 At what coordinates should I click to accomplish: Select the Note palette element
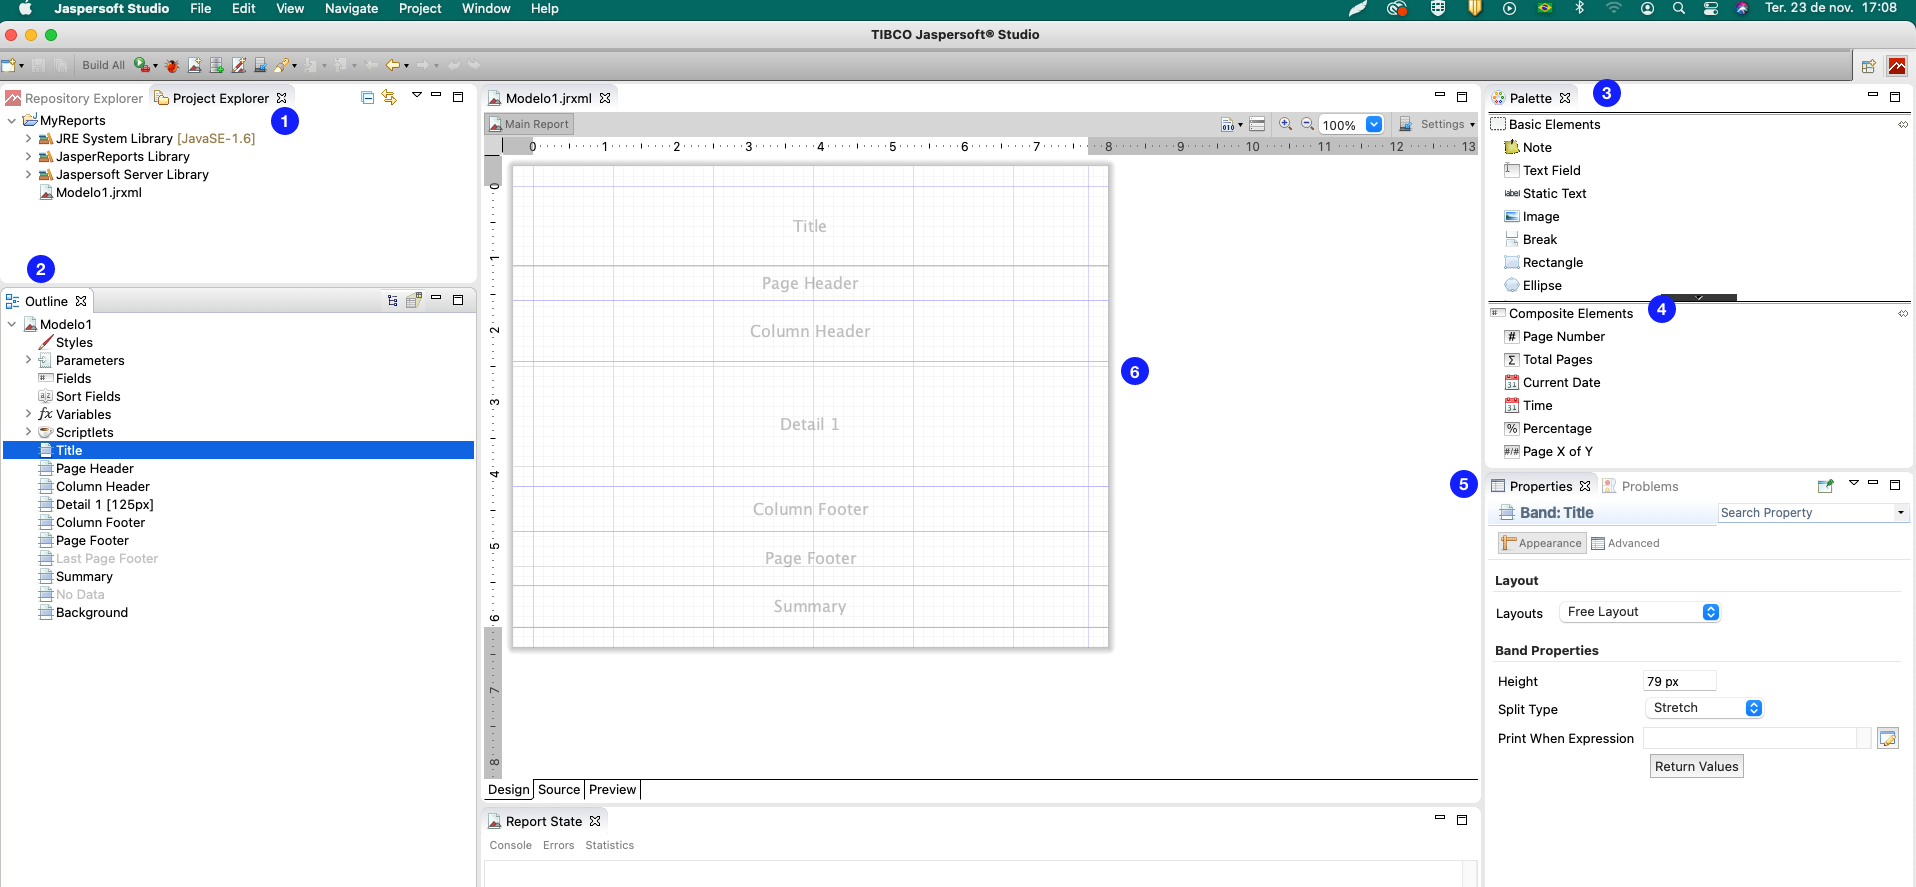[x=1528, y=147]
